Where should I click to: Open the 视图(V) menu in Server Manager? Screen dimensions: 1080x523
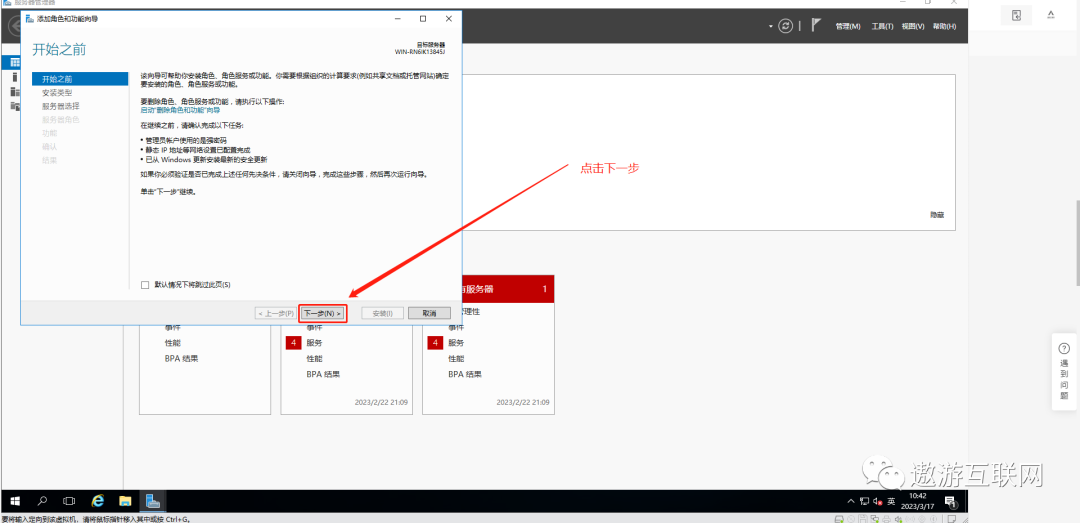coord(913,26)
